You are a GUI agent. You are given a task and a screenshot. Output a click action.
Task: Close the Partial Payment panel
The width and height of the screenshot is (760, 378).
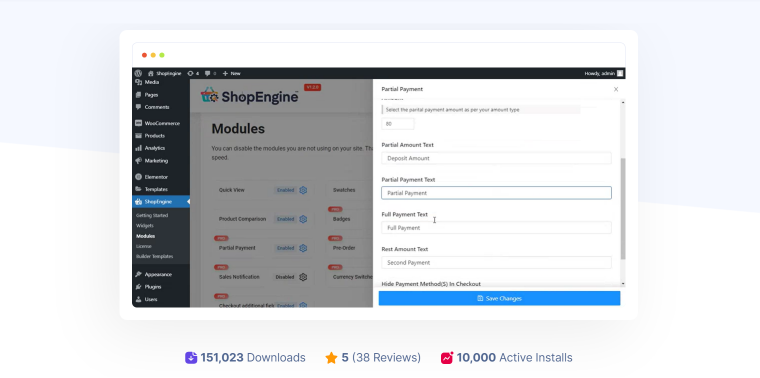click(616, 89)
